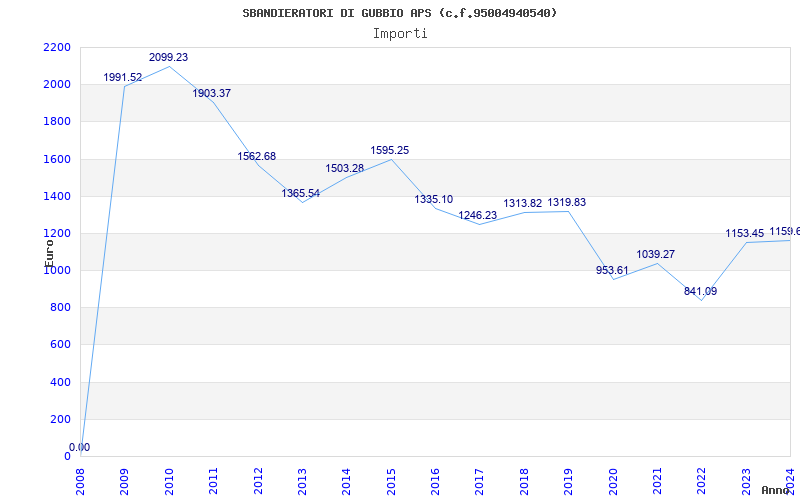Click the 1562.68 data label
Viewport: 800px width, 500px height.
tap(257, 156)
